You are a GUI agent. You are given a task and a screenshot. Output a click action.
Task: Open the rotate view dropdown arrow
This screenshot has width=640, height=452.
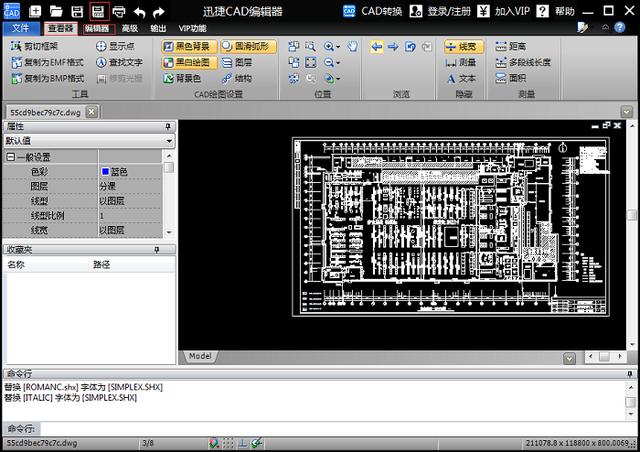click(338, 79)
